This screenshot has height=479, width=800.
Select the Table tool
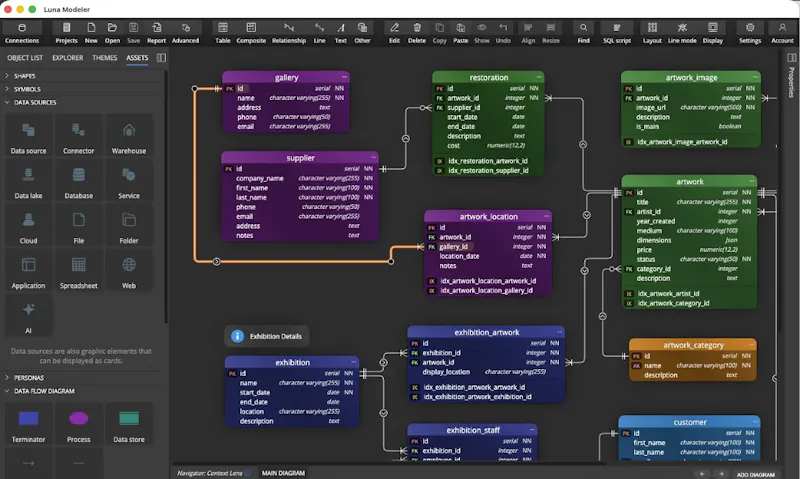(x=222, y=33)
